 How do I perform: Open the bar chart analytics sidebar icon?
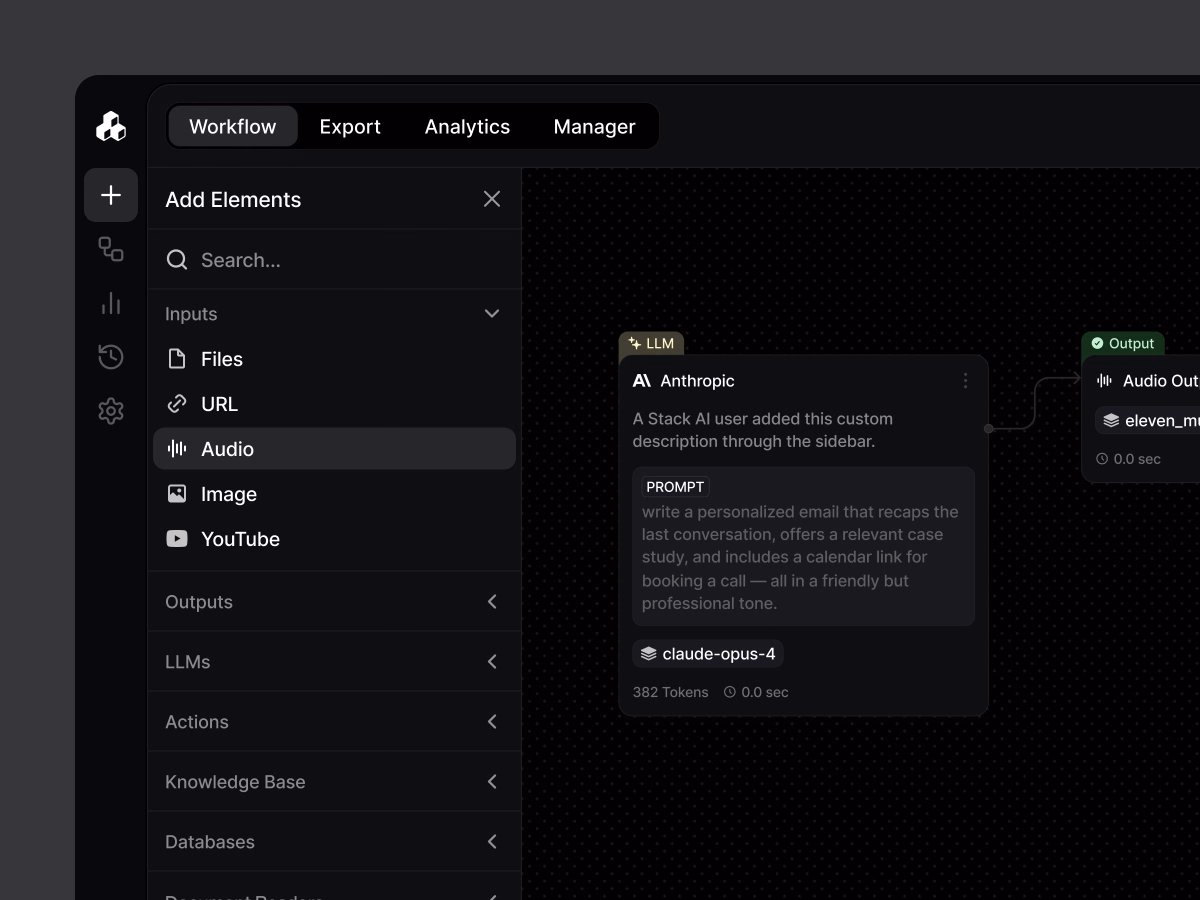[111, 303]
